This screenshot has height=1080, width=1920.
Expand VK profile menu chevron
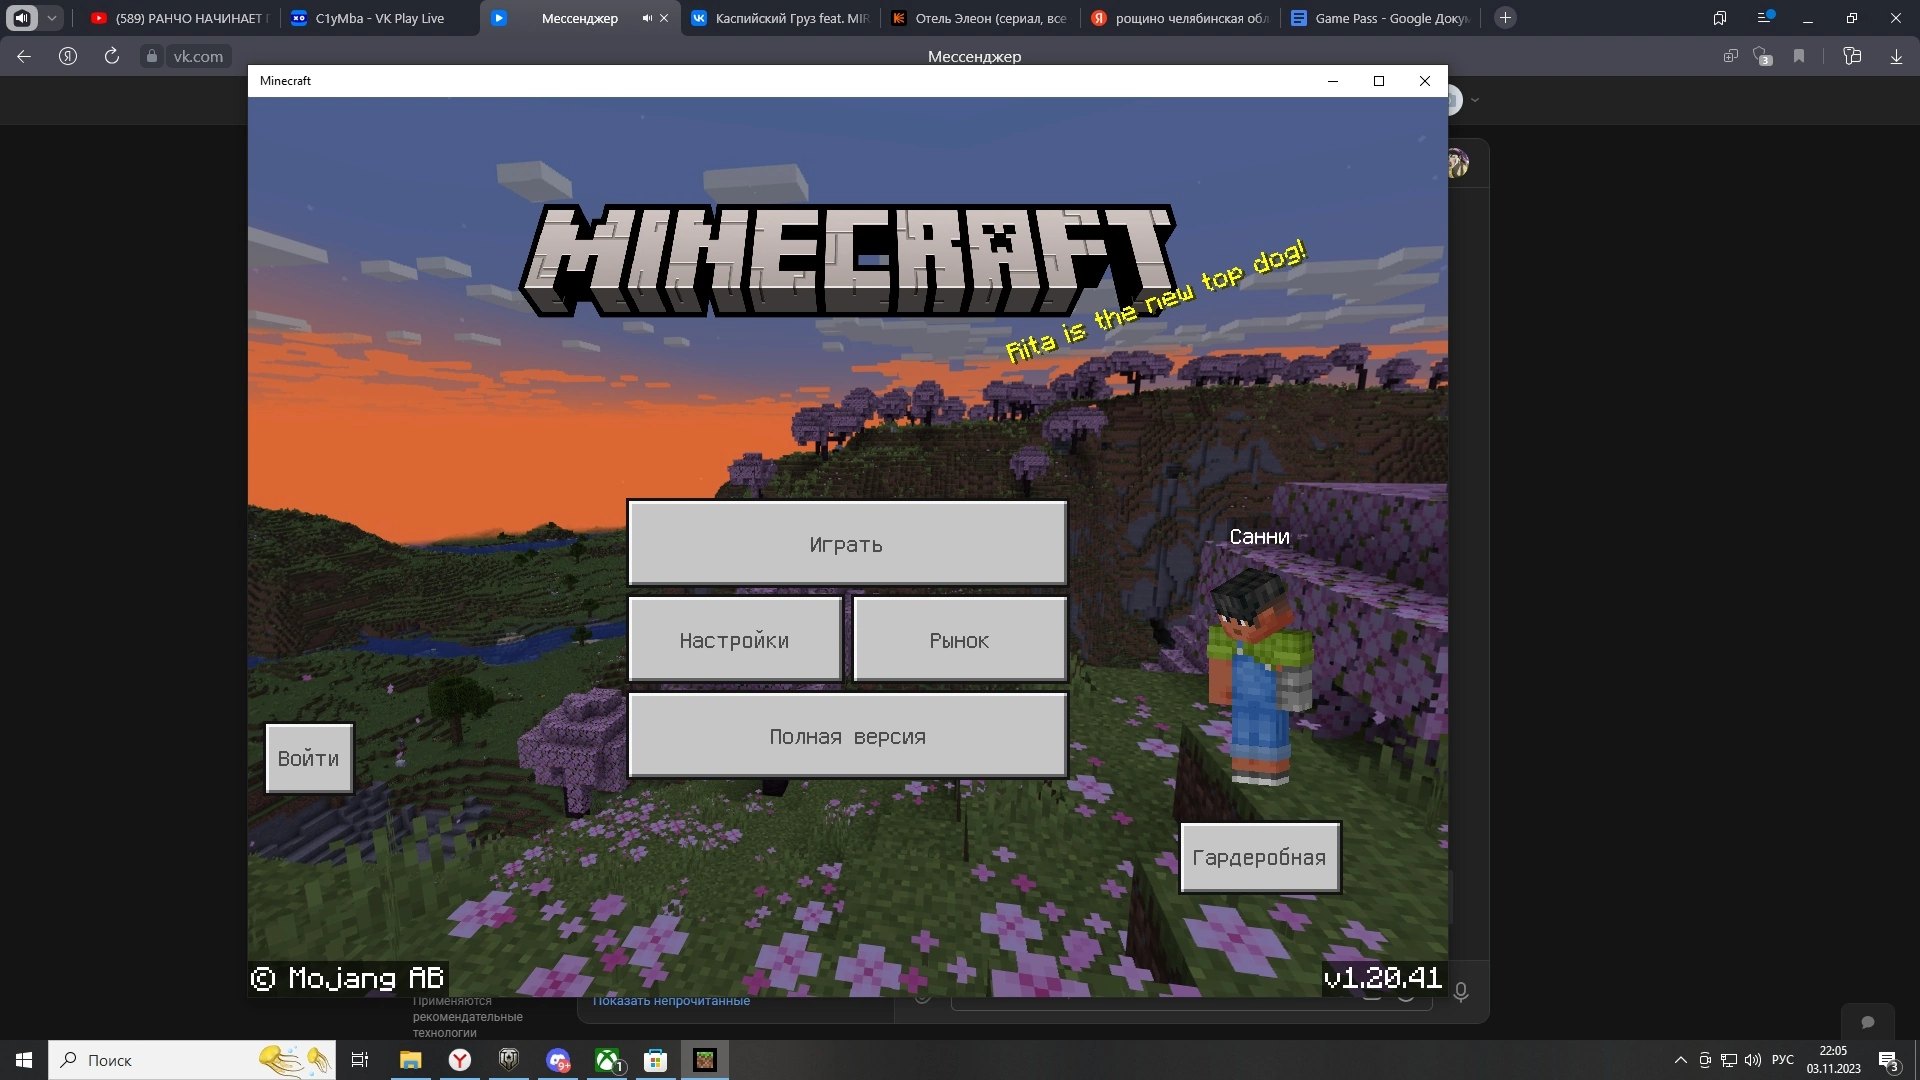(x=1474, y=100)
